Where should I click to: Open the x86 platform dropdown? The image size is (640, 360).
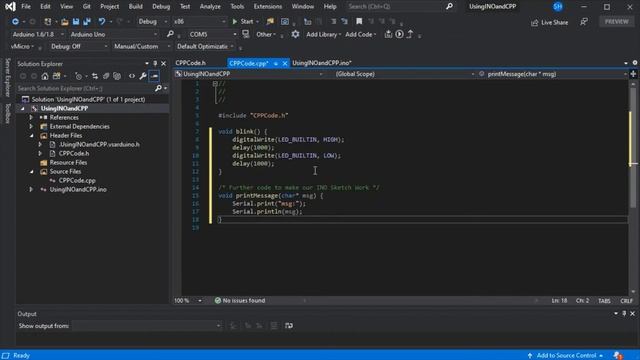pos(199,21)
